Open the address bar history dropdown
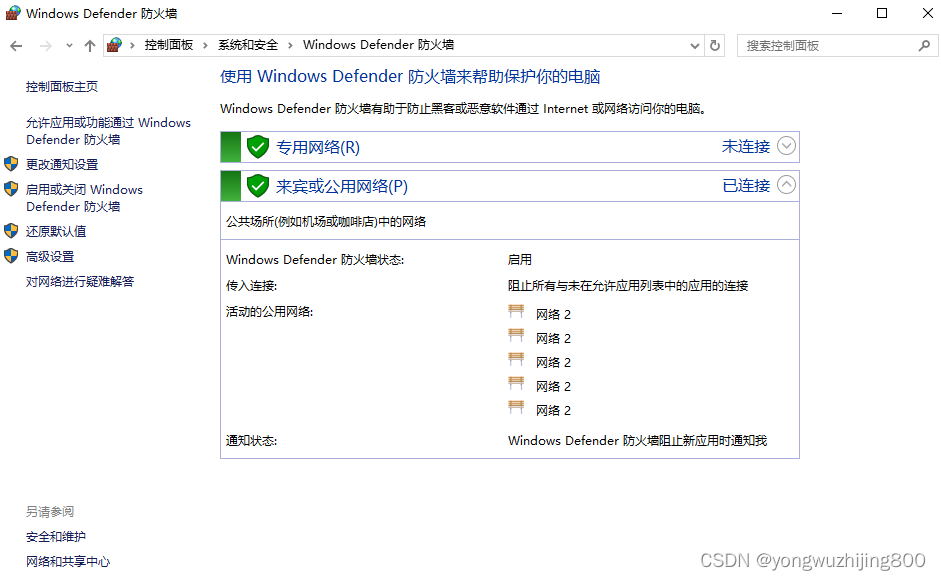 point(696,46)
